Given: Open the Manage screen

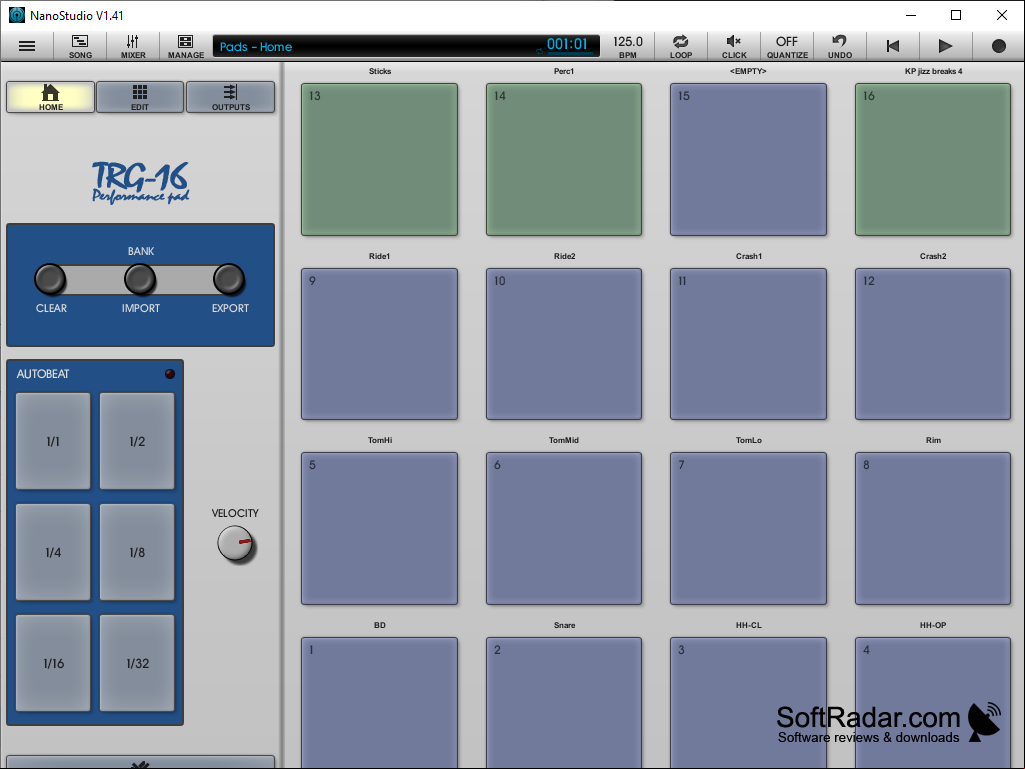Looking at the screenshot, I should (x=186, y=46).
